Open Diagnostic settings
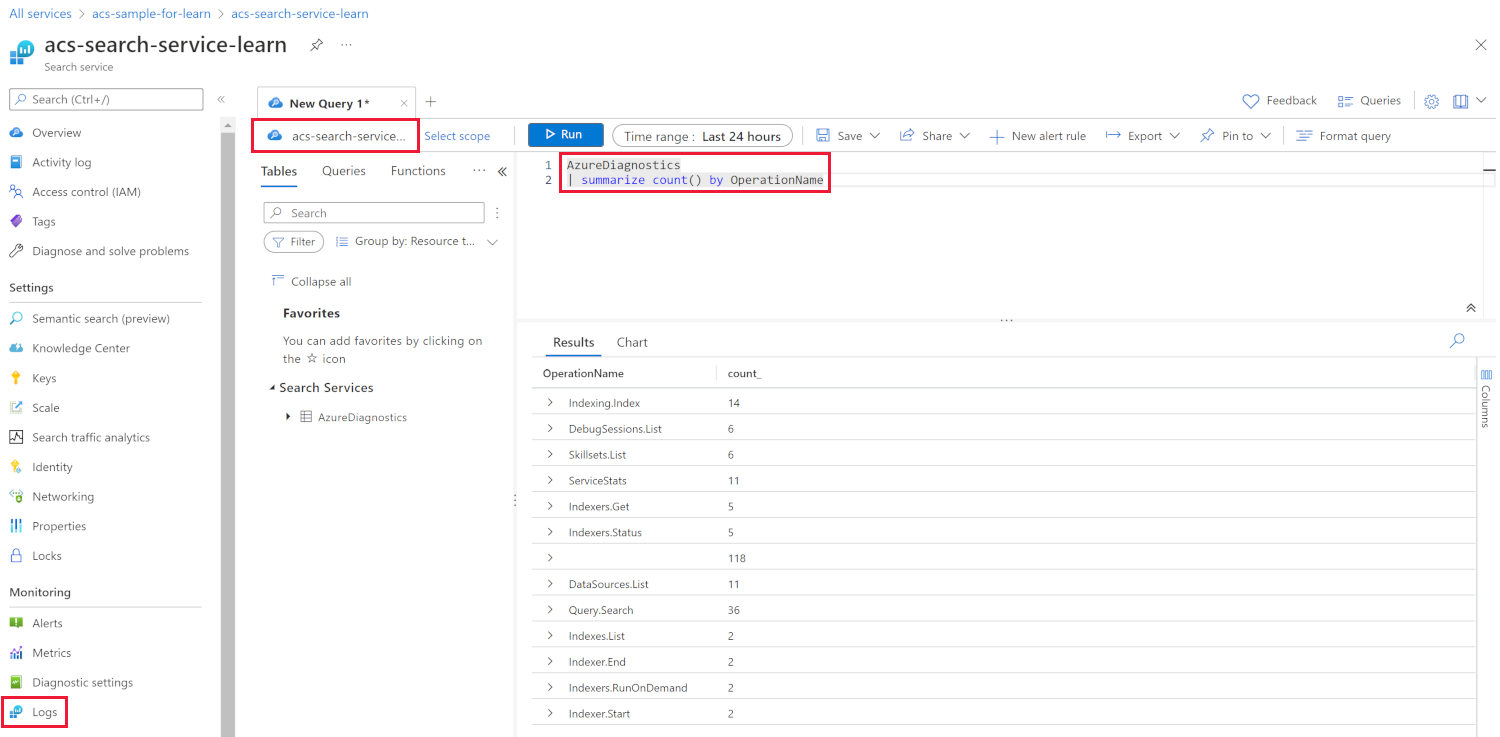This screenshot has height=737, width=1500. pos(82,682)
